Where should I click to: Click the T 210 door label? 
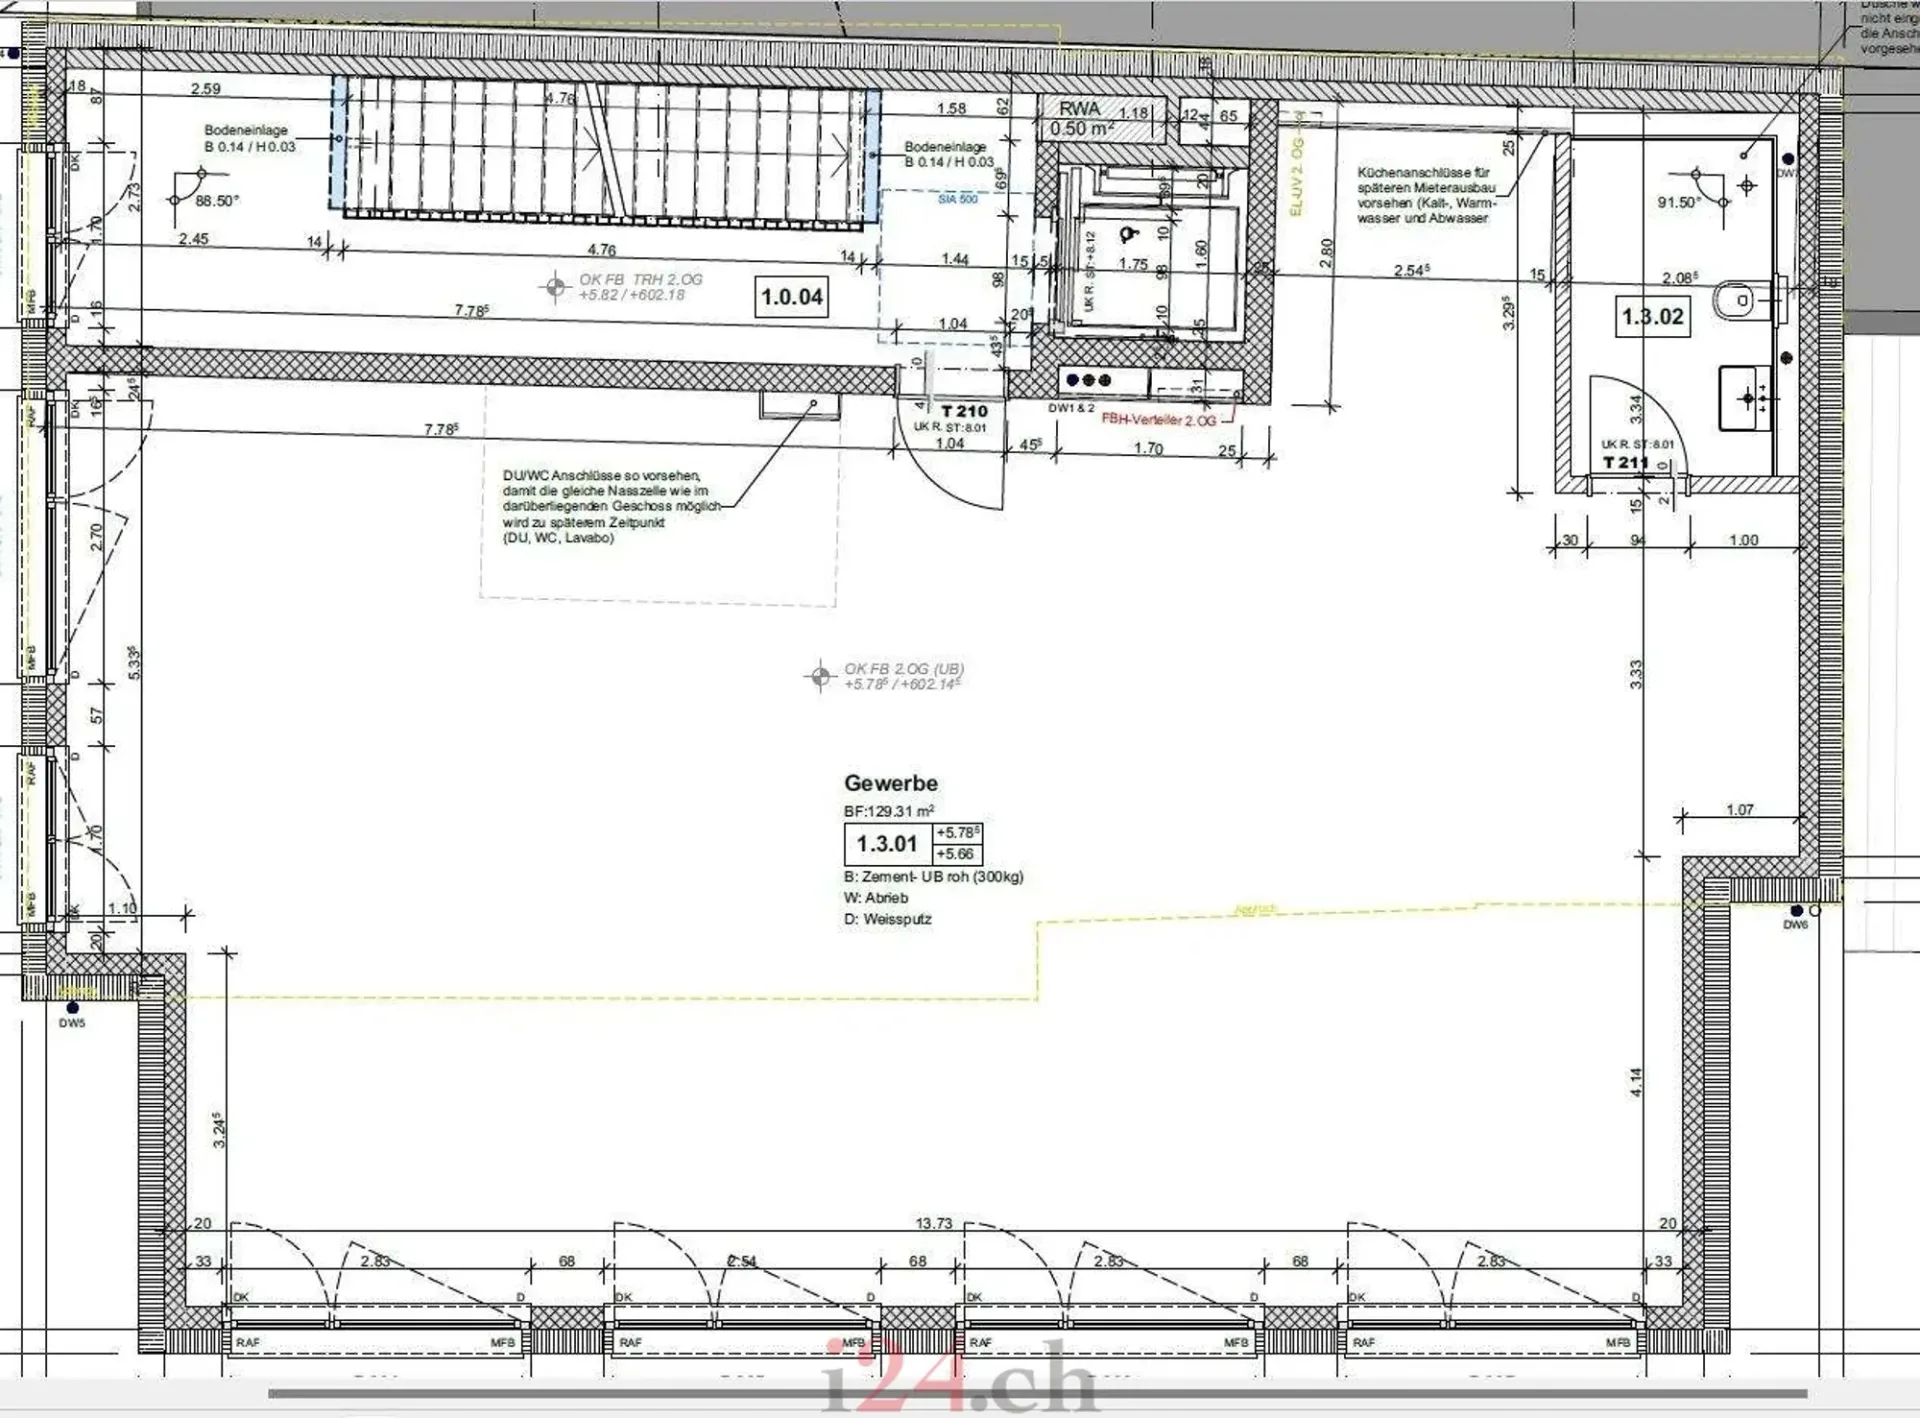pos(964,411)
